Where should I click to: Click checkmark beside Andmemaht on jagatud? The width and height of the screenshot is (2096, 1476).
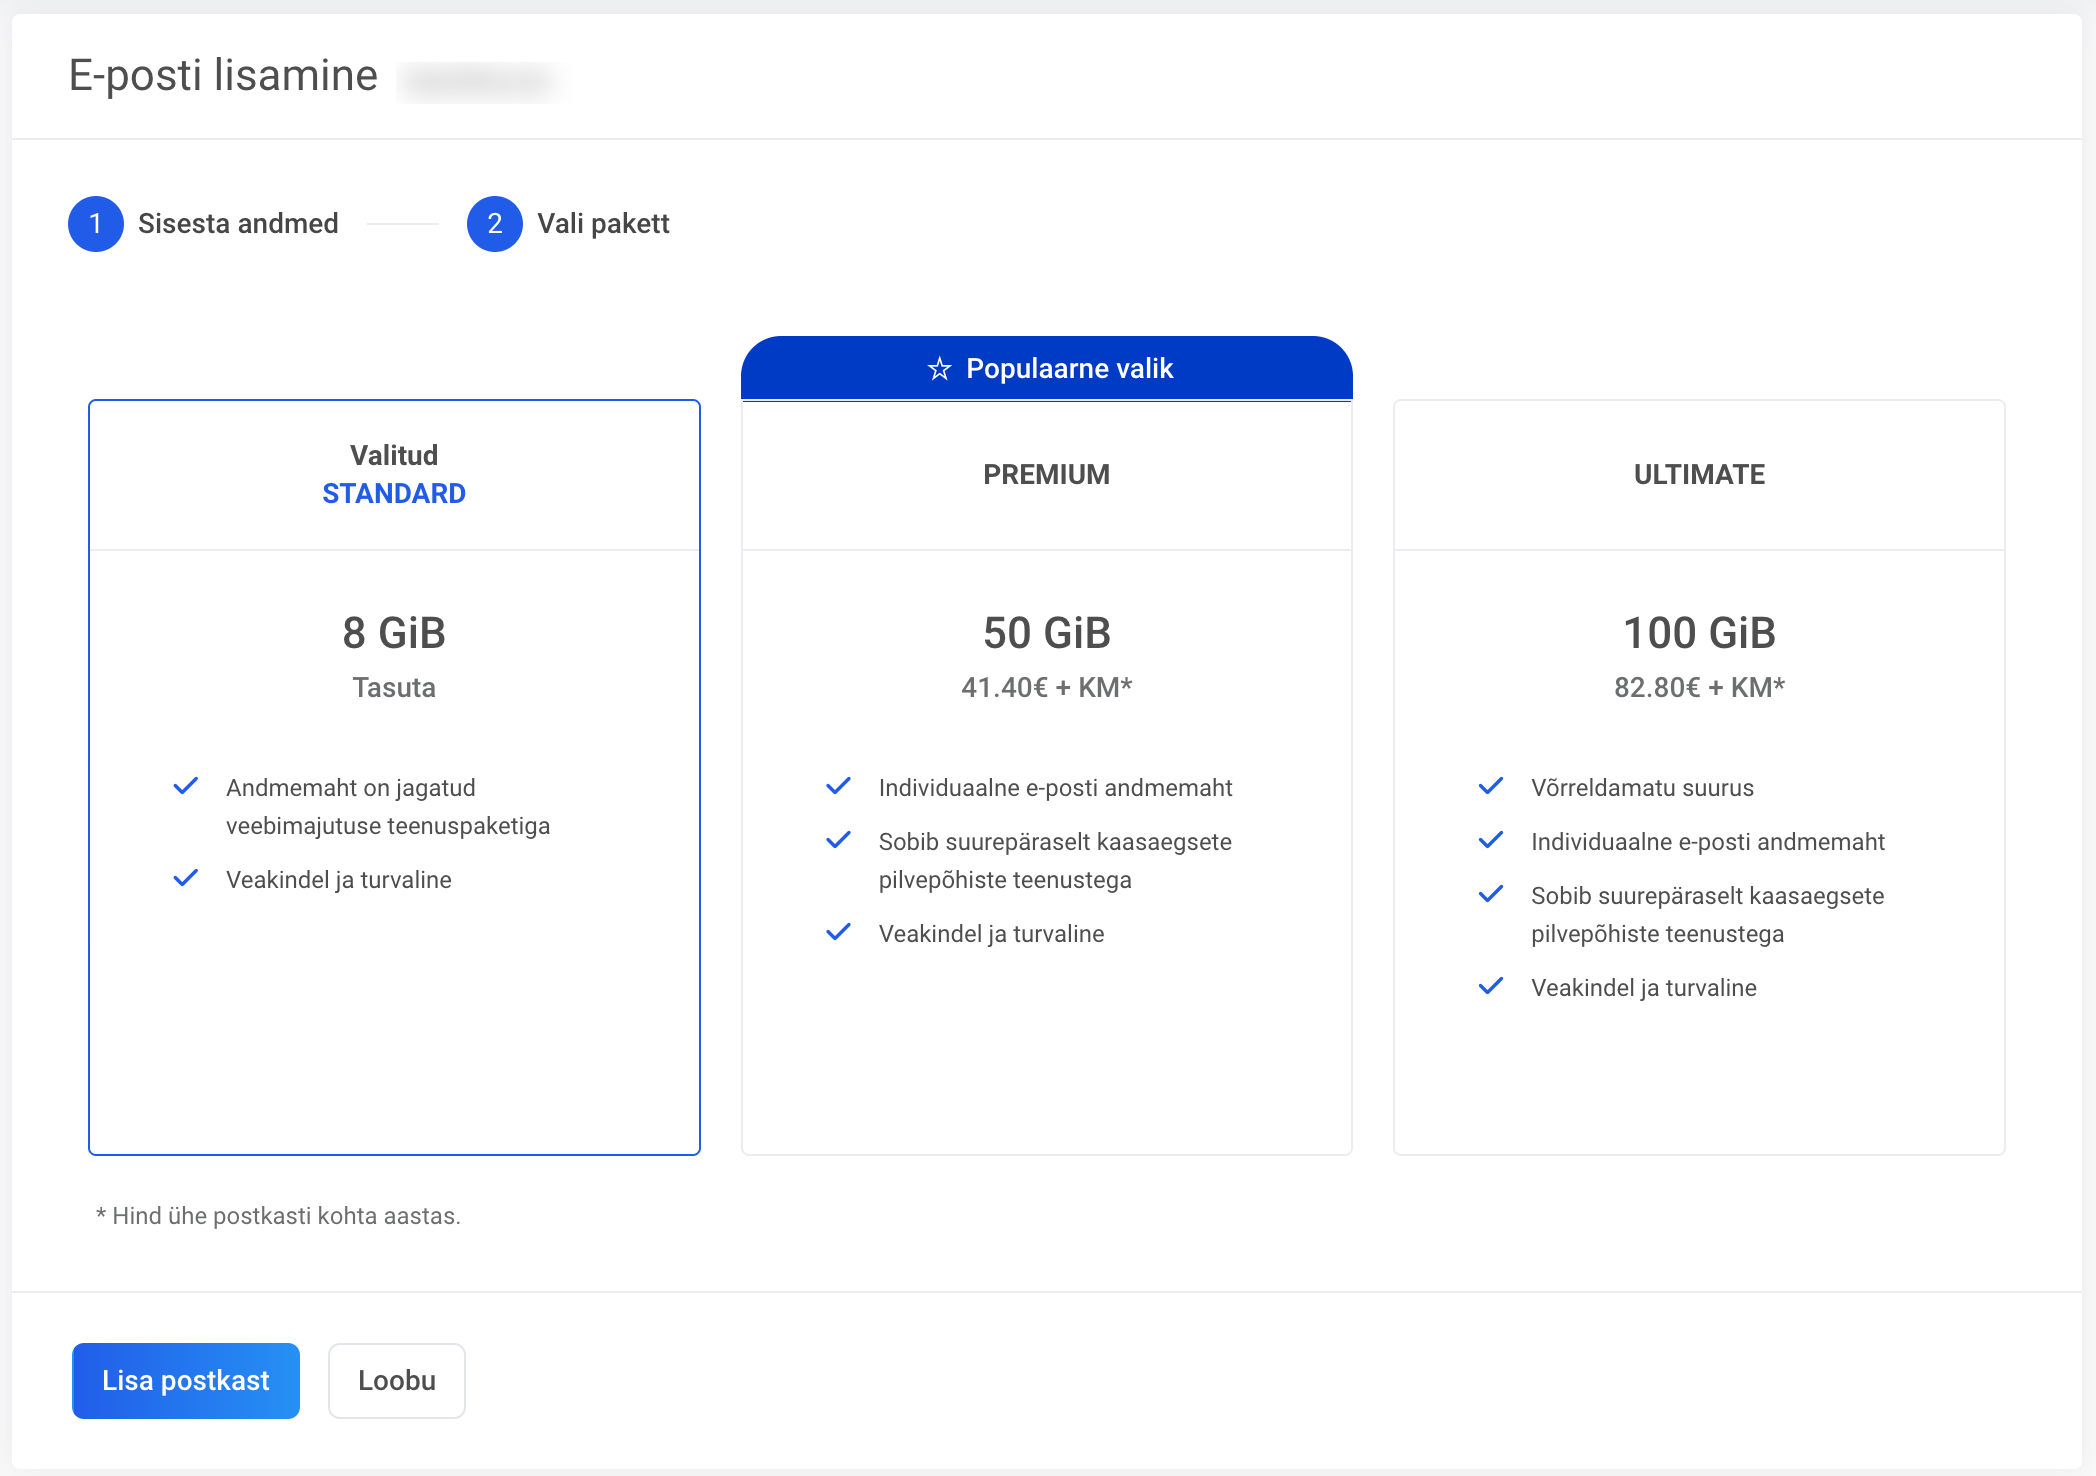point(186,786)
